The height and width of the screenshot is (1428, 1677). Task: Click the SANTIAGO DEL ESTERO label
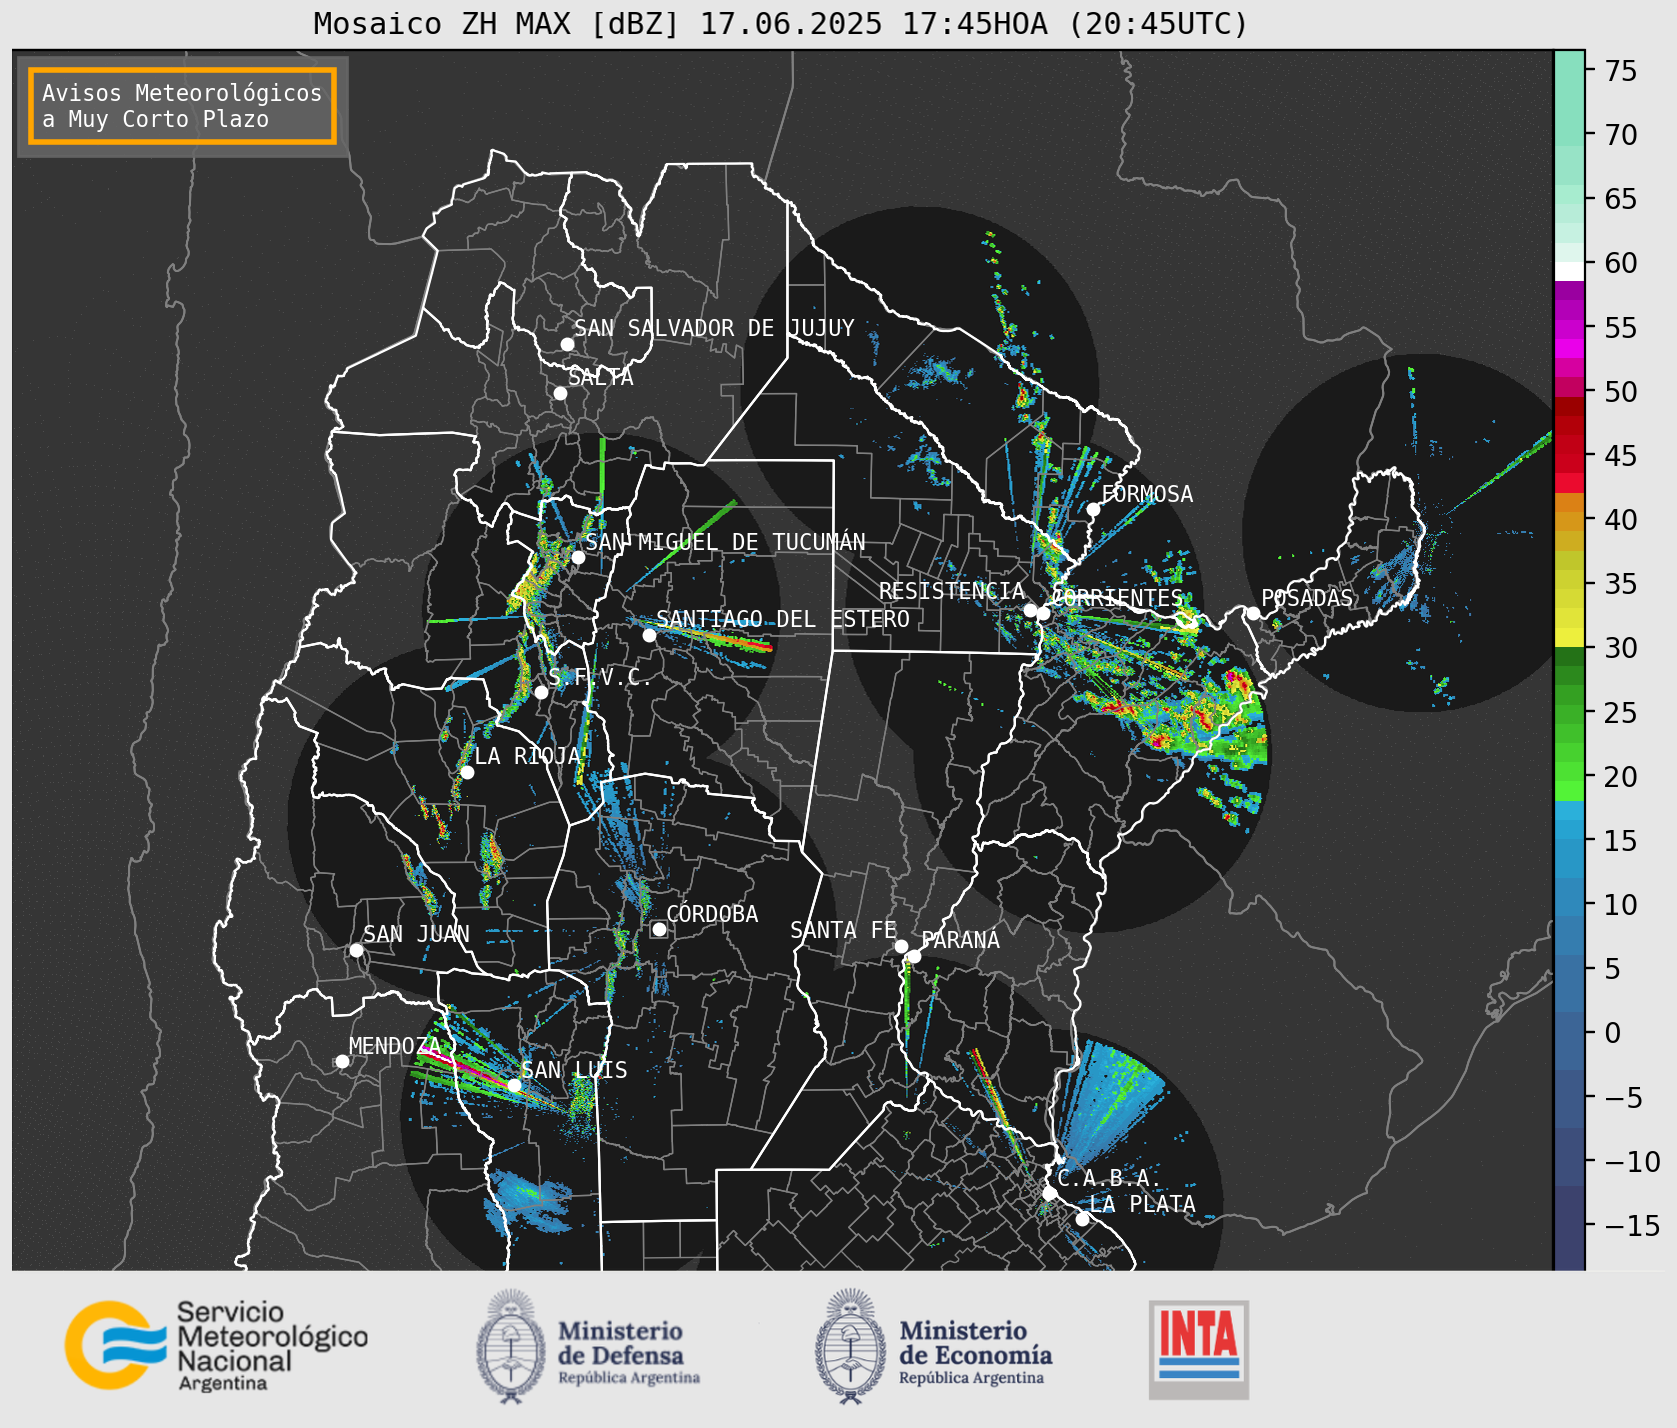(783, 619)
